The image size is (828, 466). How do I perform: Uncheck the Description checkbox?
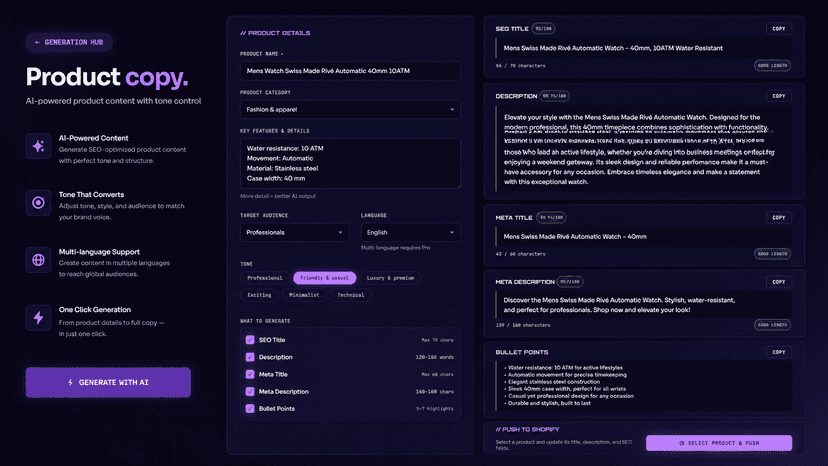250,357
